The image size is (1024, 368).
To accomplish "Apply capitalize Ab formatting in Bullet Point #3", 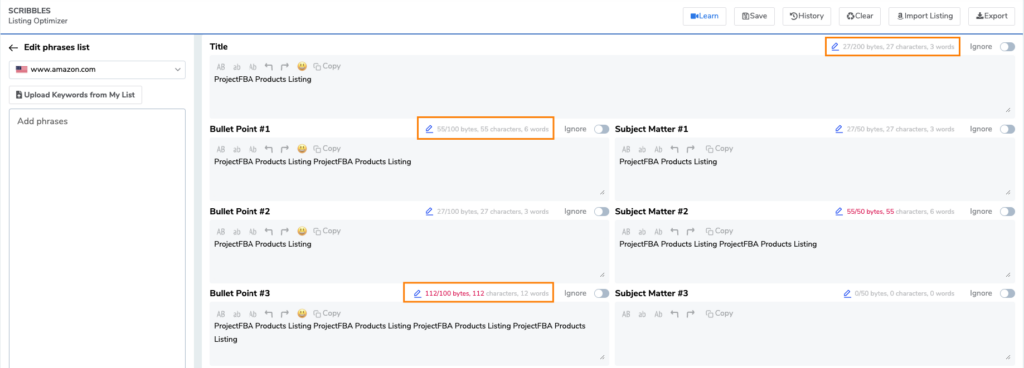I will click(253, 314).
